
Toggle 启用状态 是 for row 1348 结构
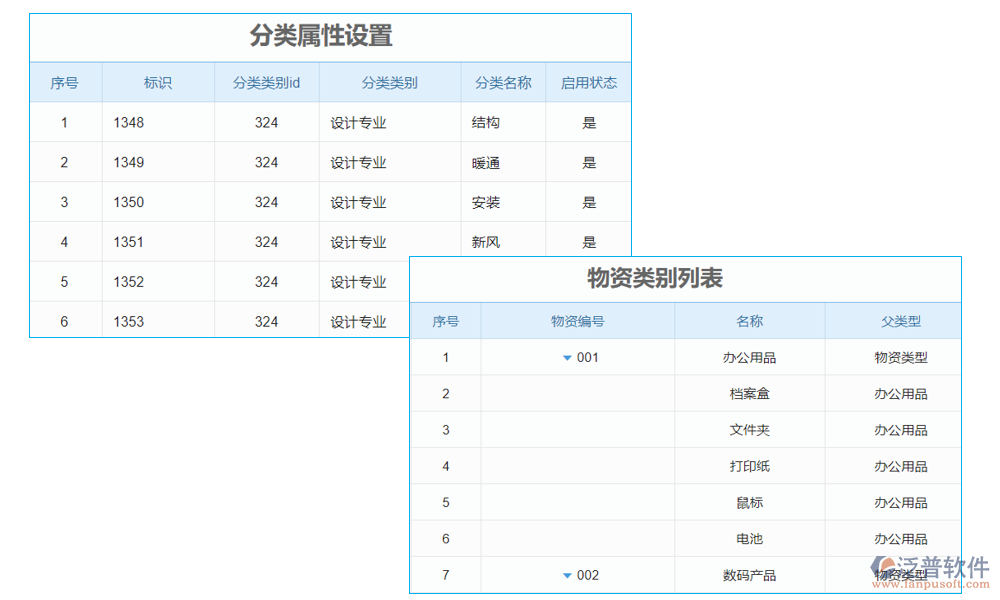click(589, 122)
